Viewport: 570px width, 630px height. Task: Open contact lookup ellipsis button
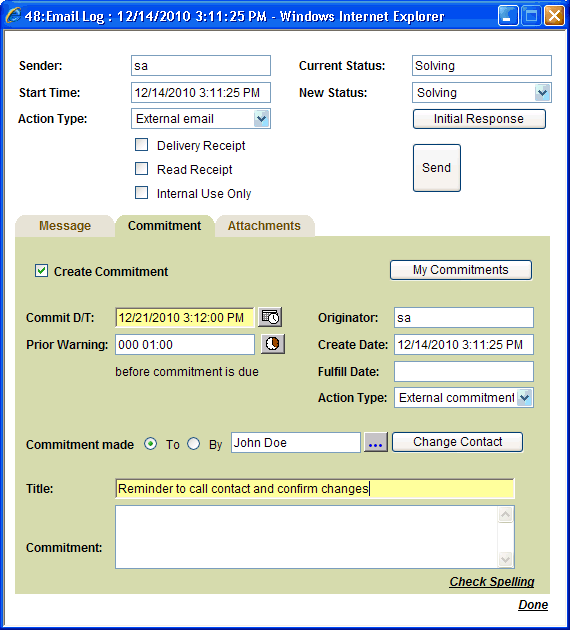pyautogui.click(x=376, y=442)
